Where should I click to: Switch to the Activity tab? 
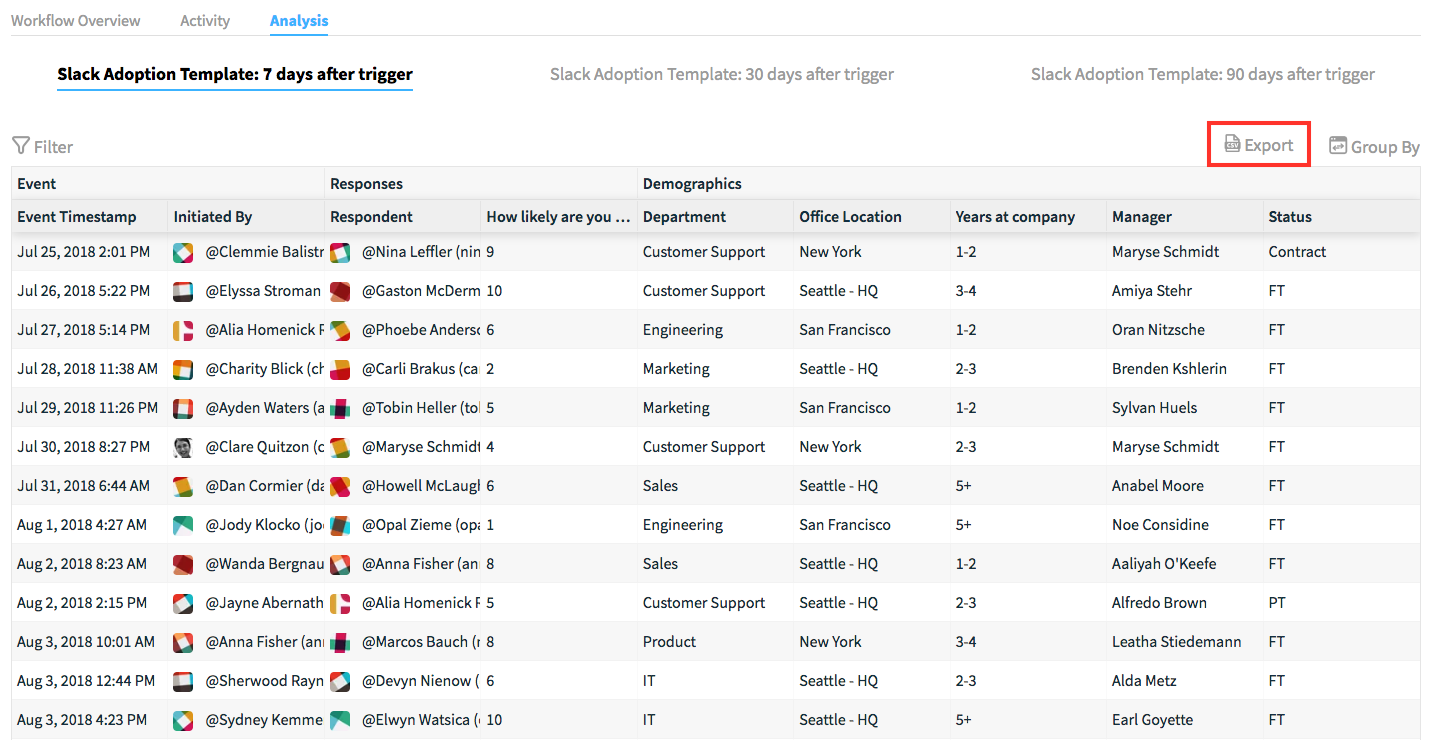pos(205,20)
